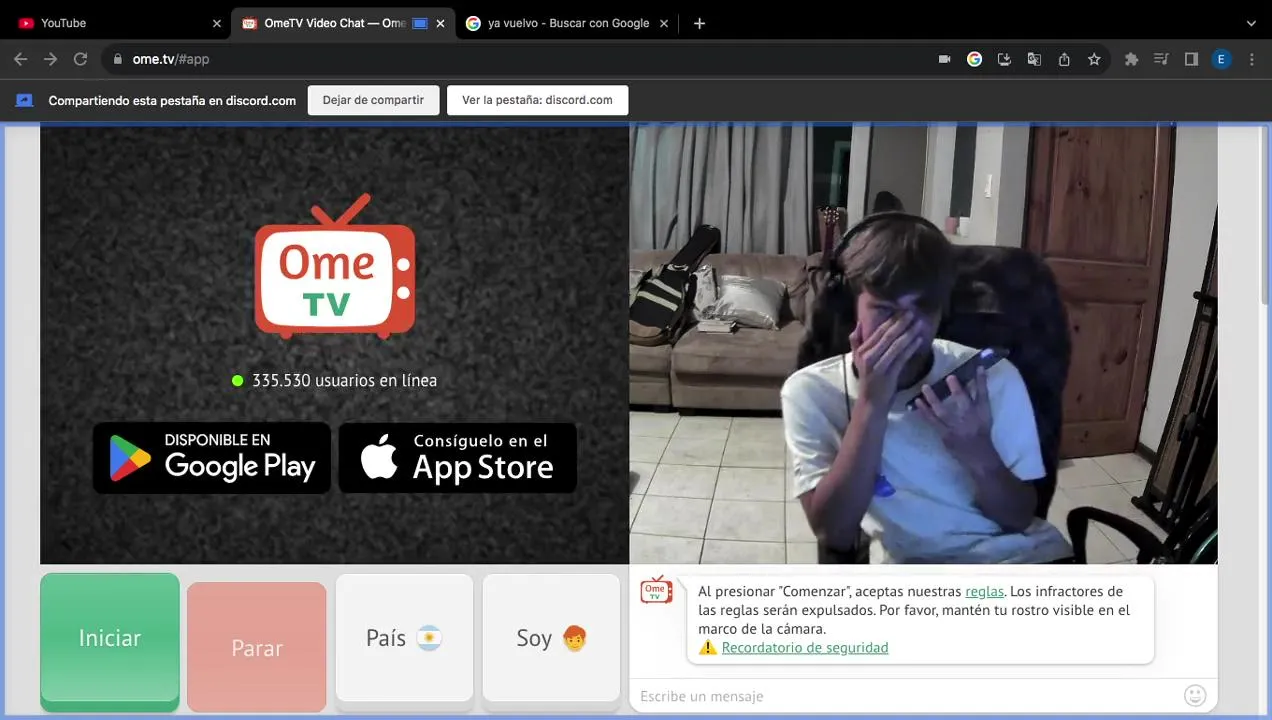This screenshot has height=720, width=1272.
Task: Translate this page icon
Action: click(x=1034, y=59)
